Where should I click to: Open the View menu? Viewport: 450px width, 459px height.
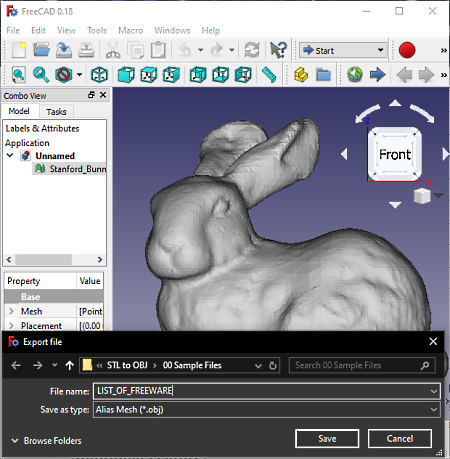(x=66, y=30)
